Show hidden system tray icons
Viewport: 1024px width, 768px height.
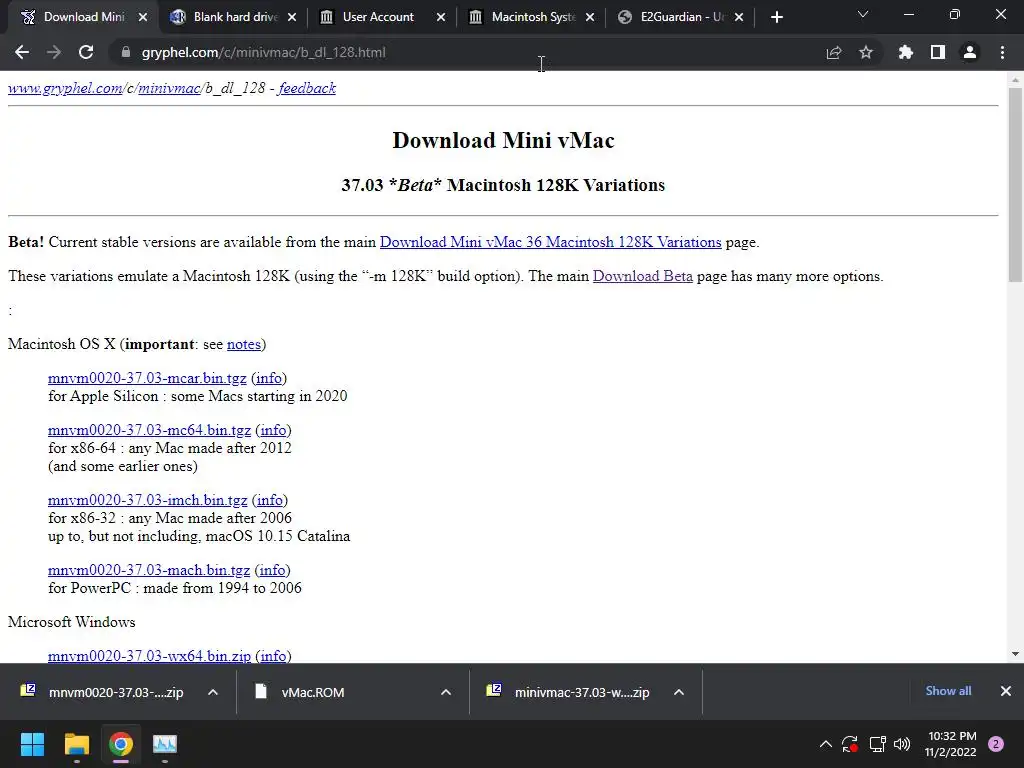pyautogui.click(x=825, y=744)
